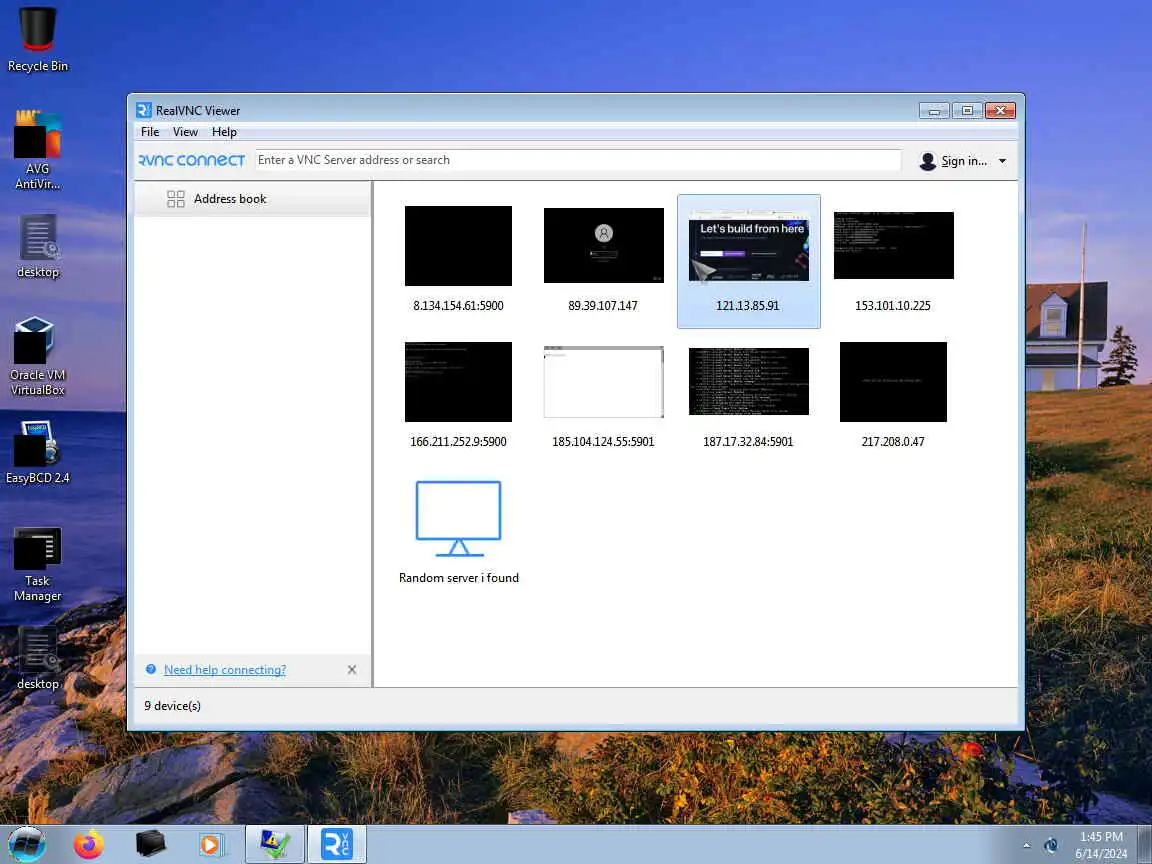Select the desktop file icon below Task Manager
This screenshot has width=1152, height=864.
[37, 658]
